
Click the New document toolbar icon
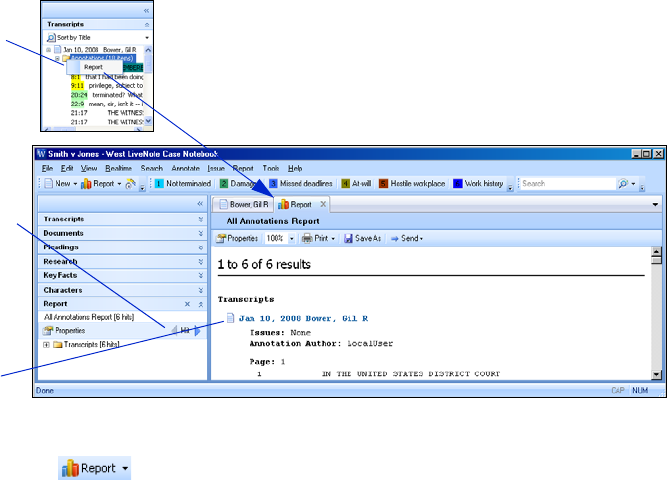point(49,183)
